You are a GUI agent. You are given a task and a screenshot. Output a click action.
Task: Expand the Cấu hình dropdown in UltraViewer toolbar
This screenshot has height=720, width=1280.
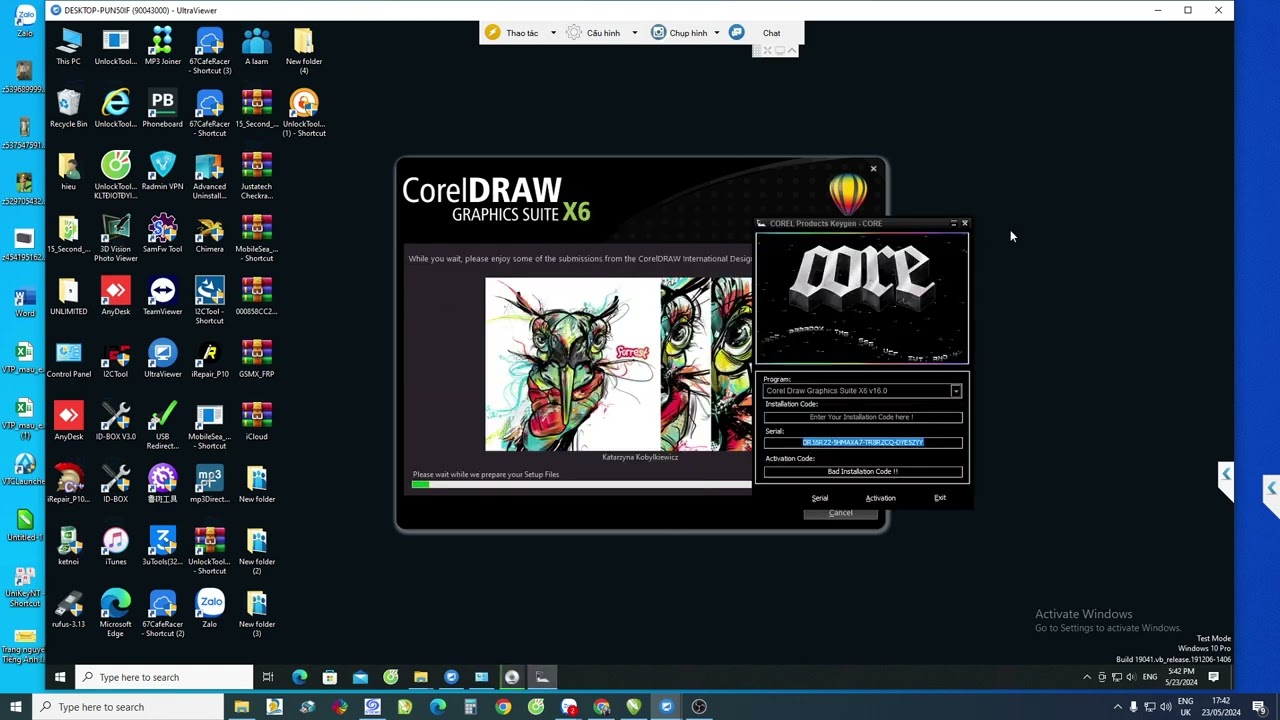pos(634,33)
